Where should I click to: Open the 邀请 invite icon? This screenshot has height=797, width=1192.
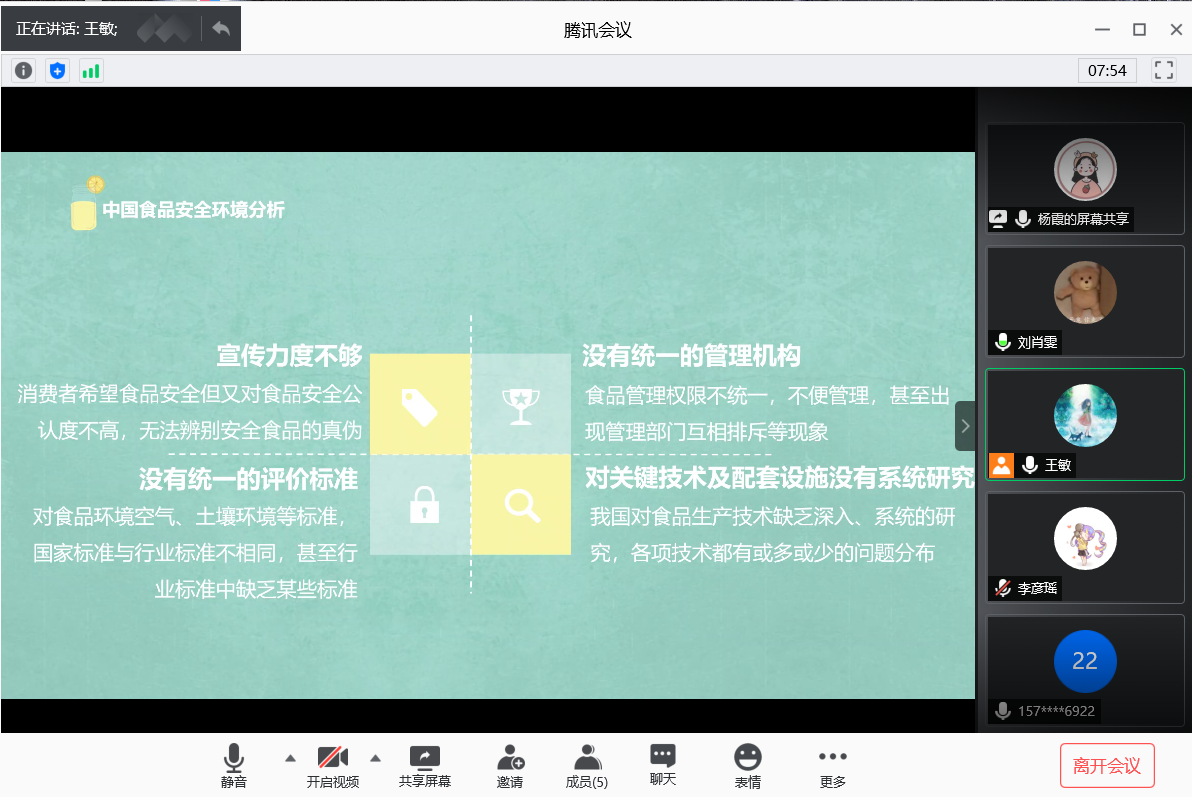(x=510, y=766)
